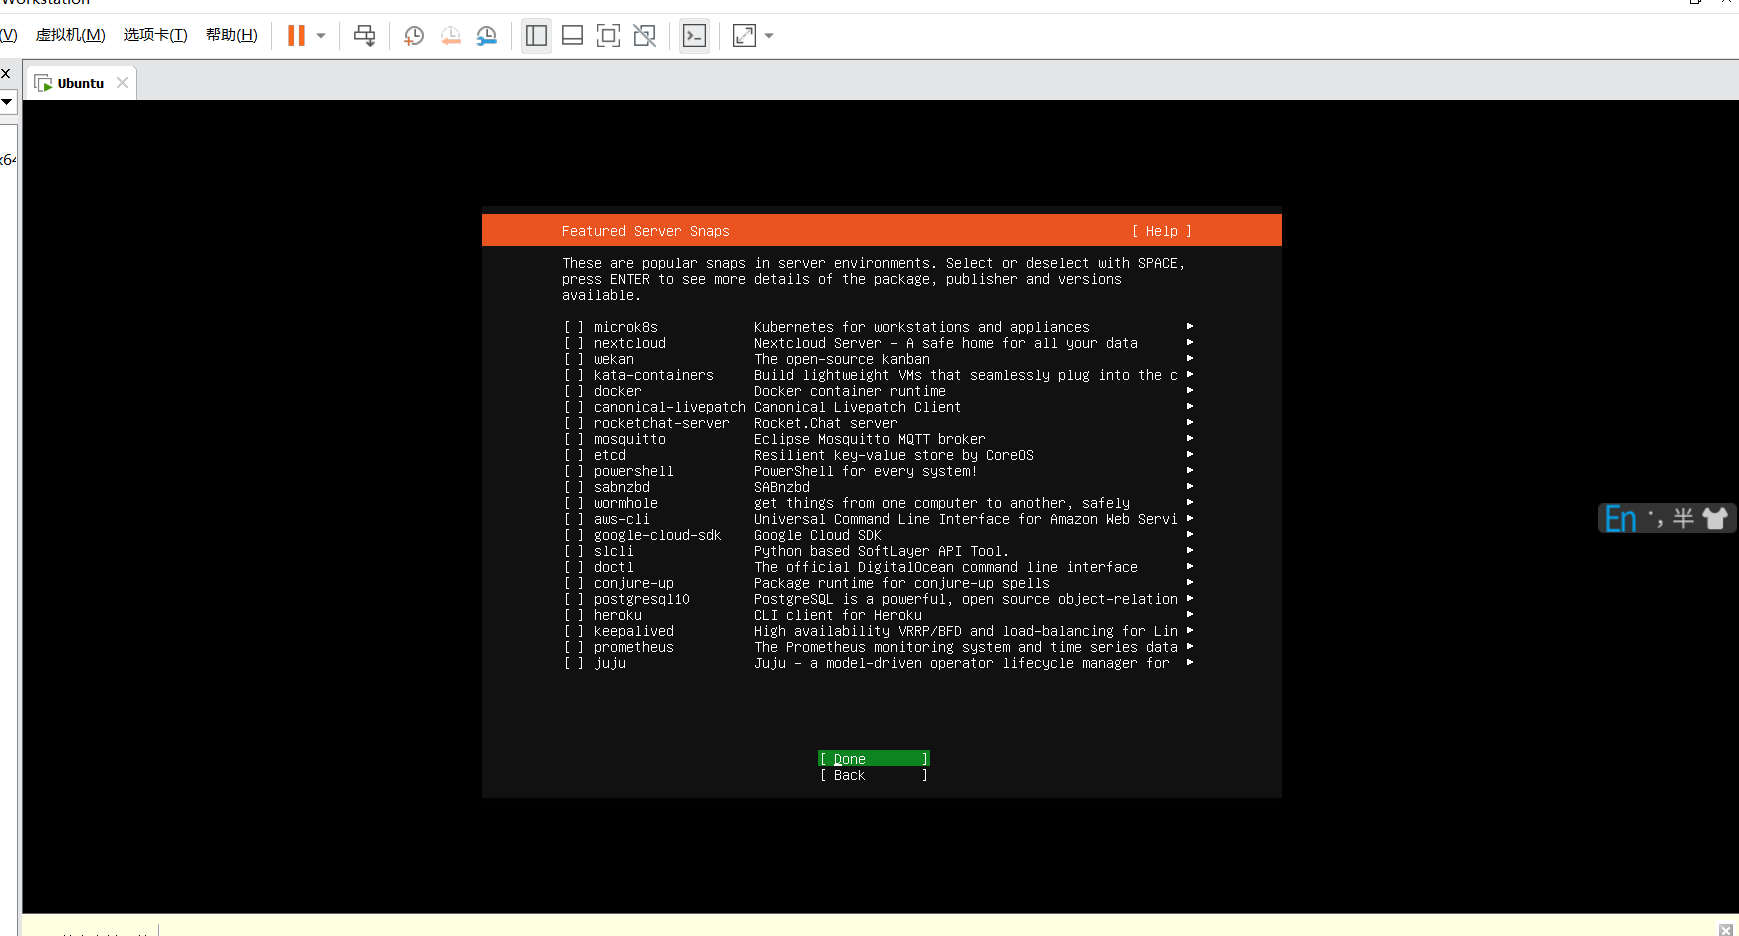Open the power options dropdown beside pause

[321, 36]
